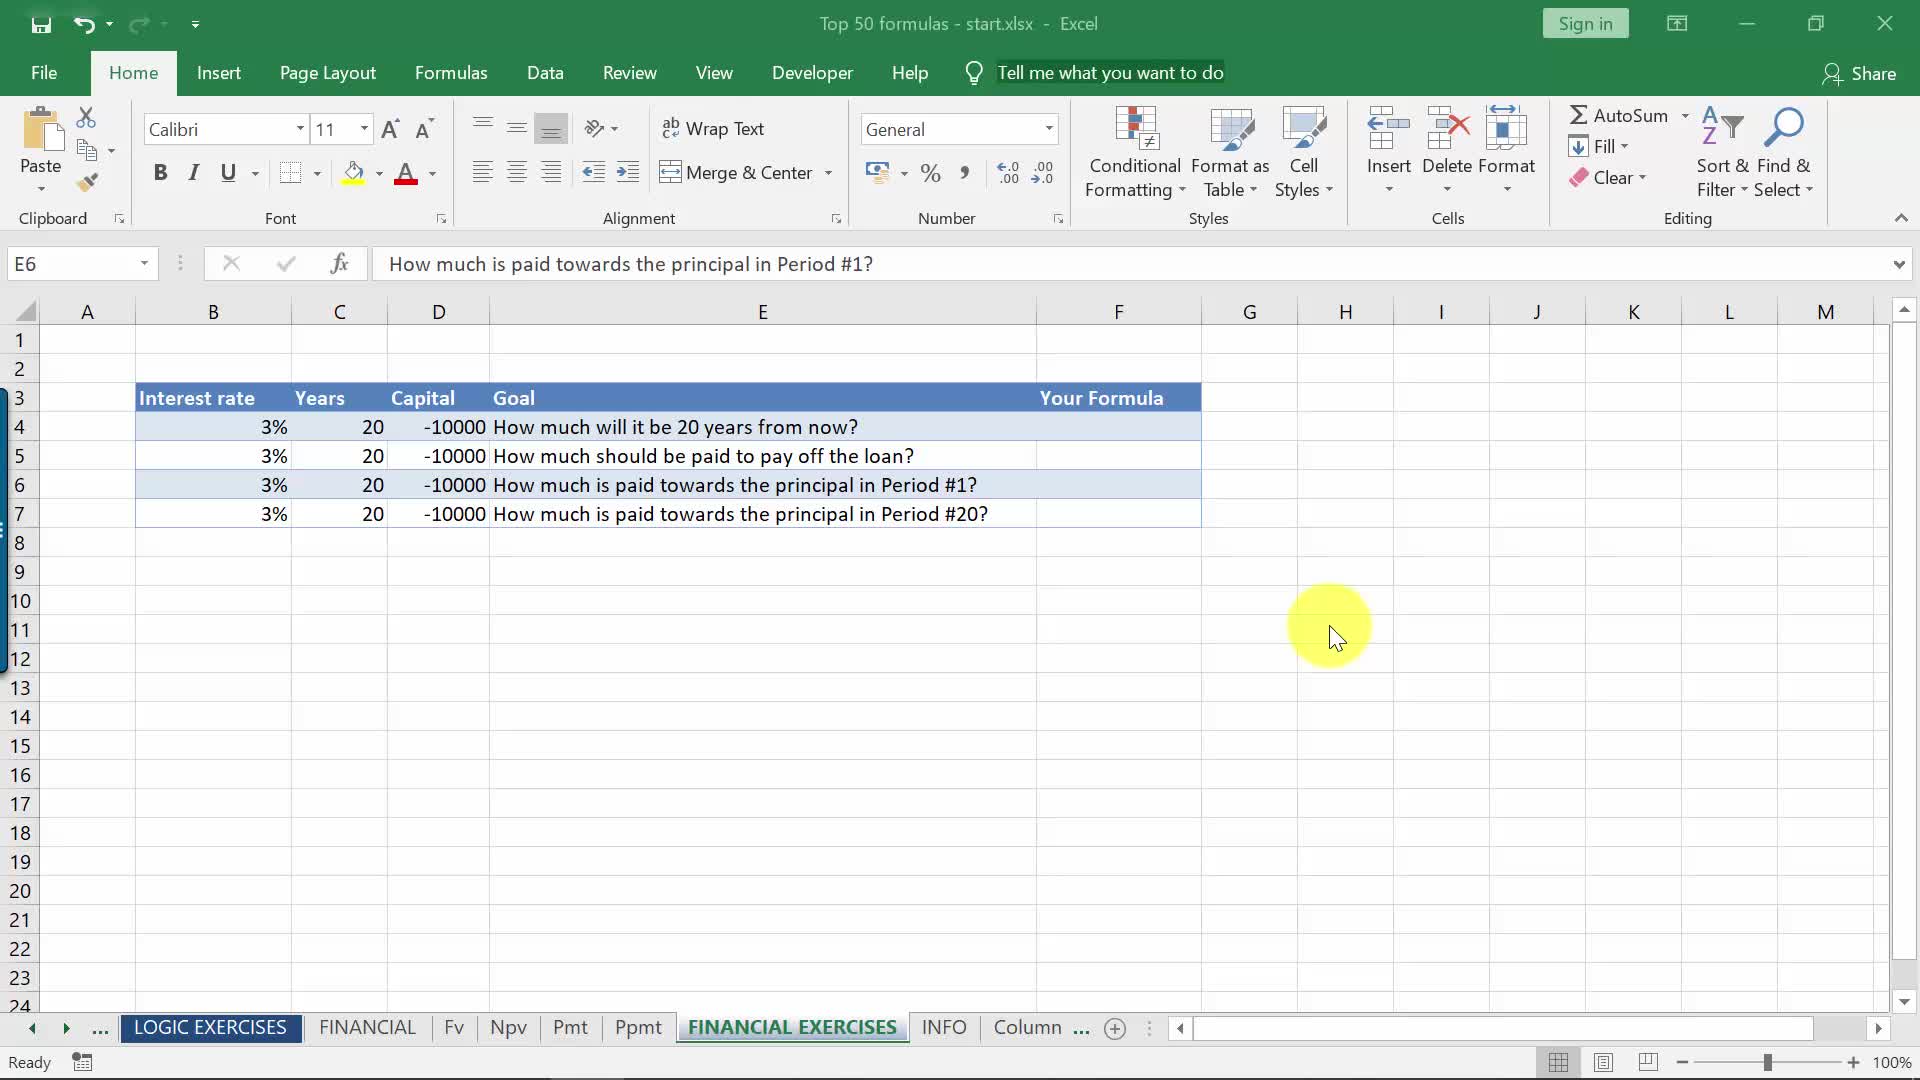Toggle Italic formatting

[x=194, y=173]
